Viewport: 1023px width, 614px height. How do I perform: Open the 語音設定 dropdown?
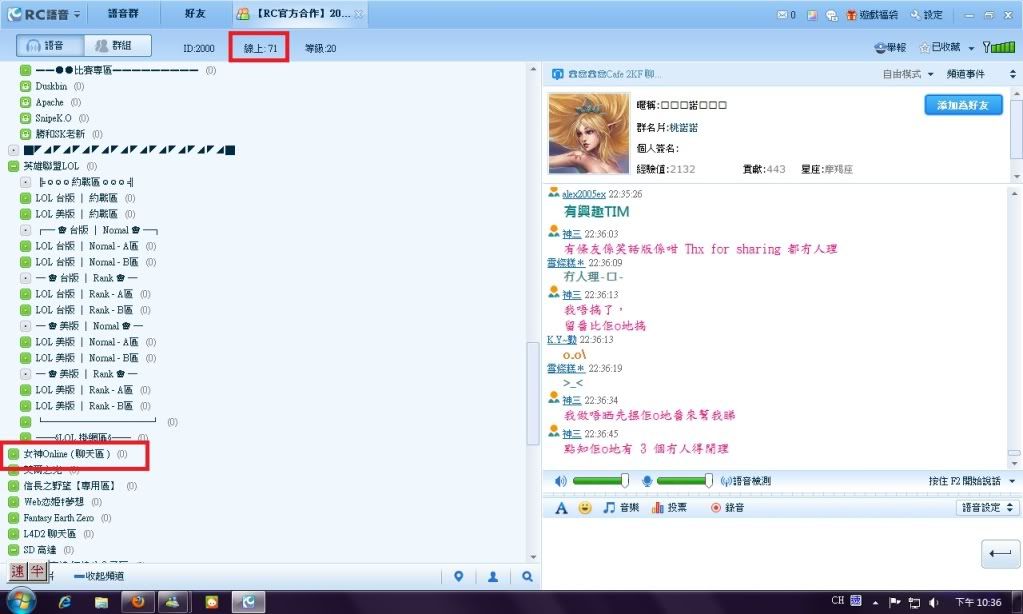pyautogui.click(x=986, y=508)
